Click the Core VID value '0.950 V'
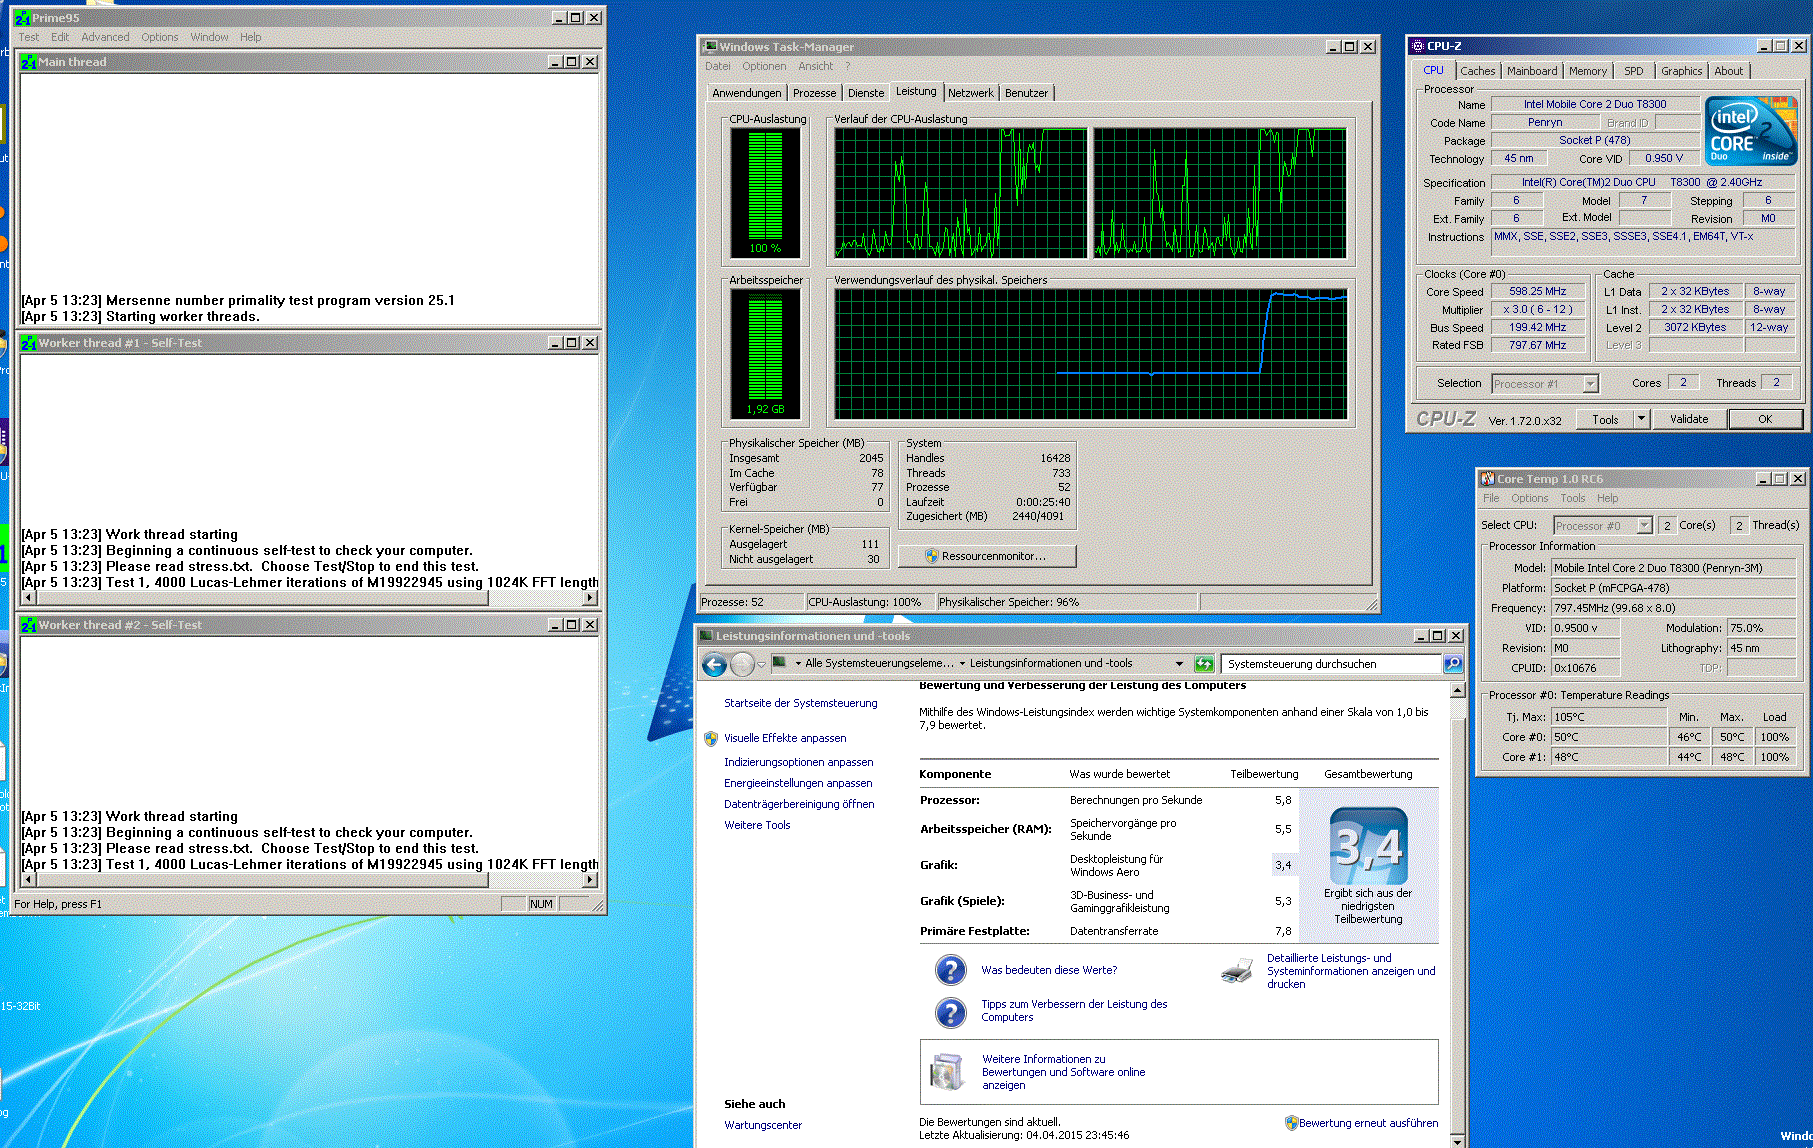Screen dimensions: 1813x1148 [1664, 158]
